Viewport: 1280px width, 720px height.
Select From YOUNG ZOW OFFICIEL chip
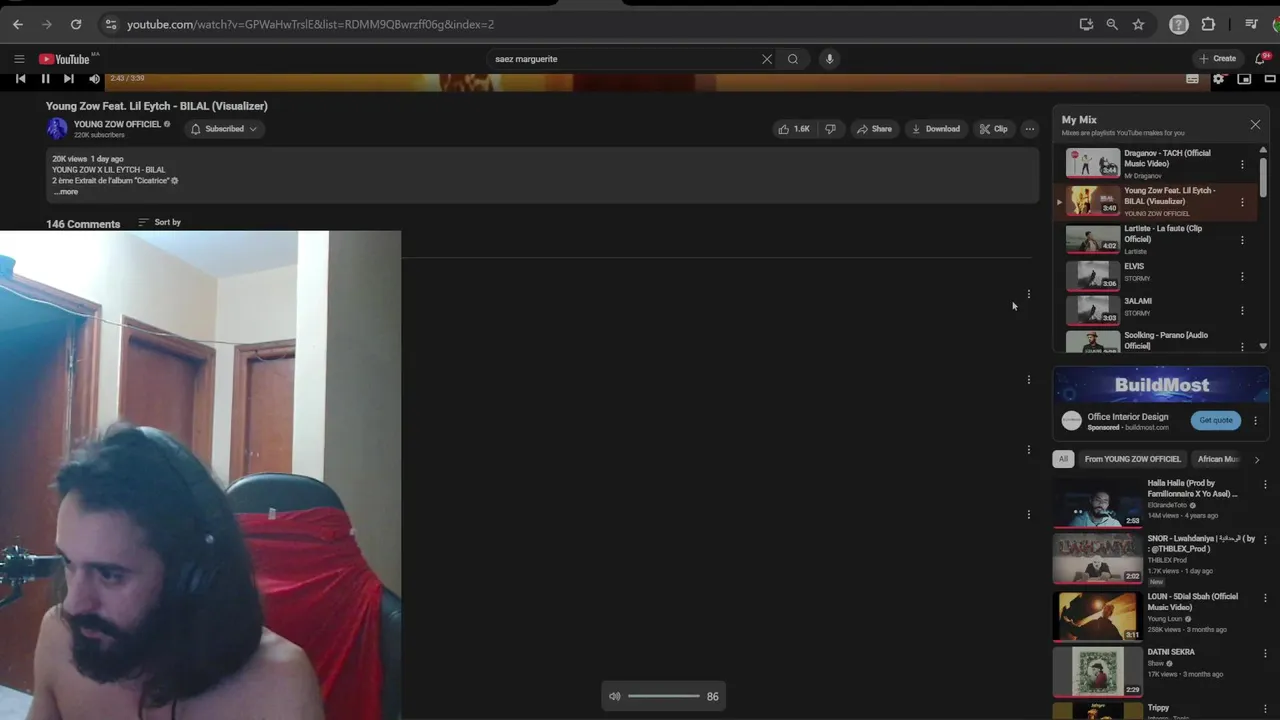[x=1133, y=459]
